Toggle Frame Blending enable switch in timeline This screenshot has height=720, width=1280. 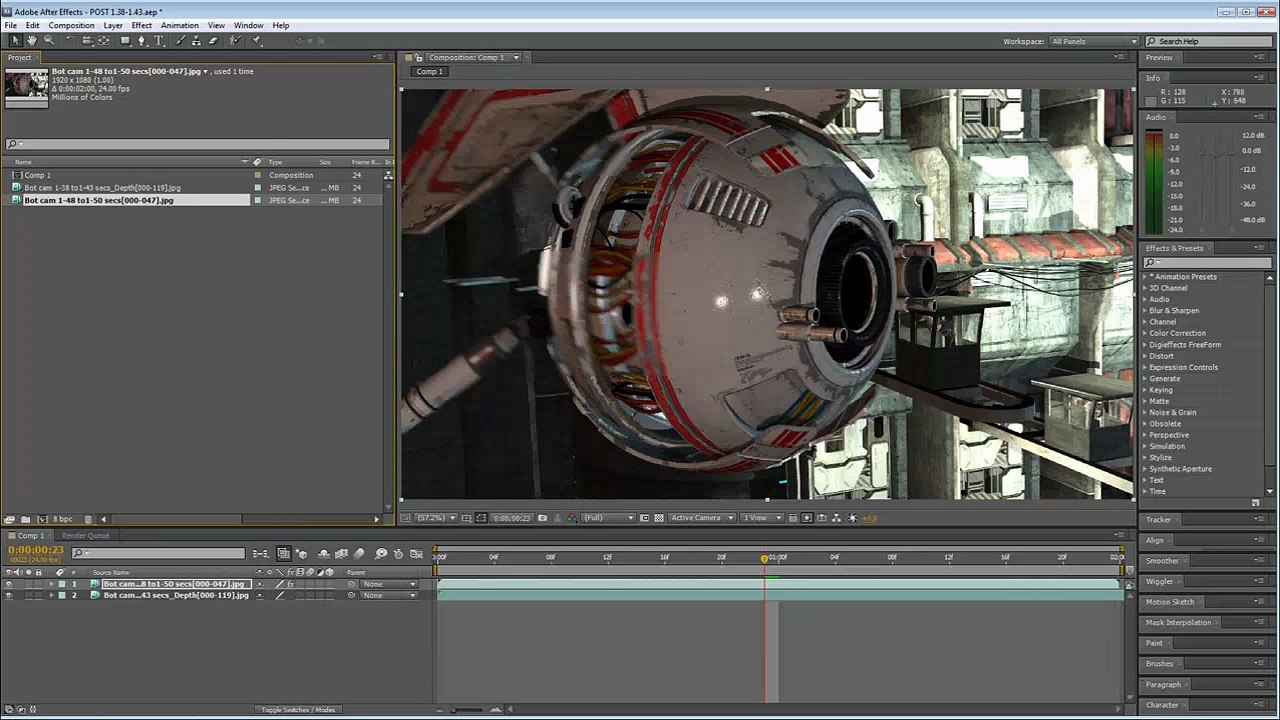pyautogui.click(x=341, y=553)
